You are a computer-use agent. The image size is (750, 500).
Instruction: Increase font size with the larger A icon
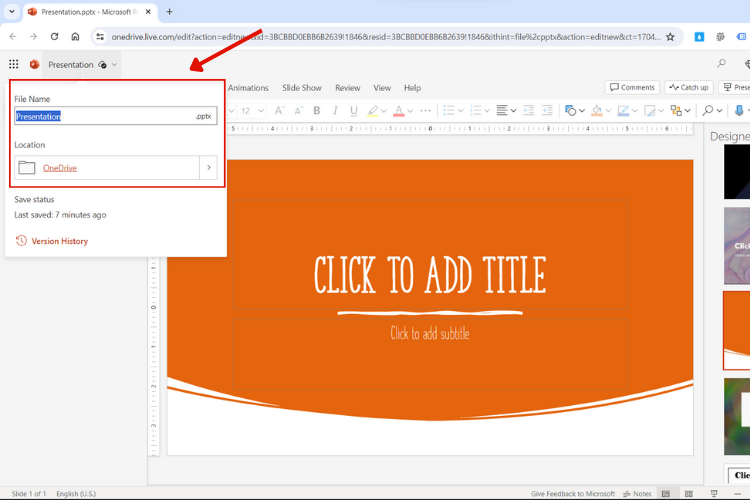point(280,111)
